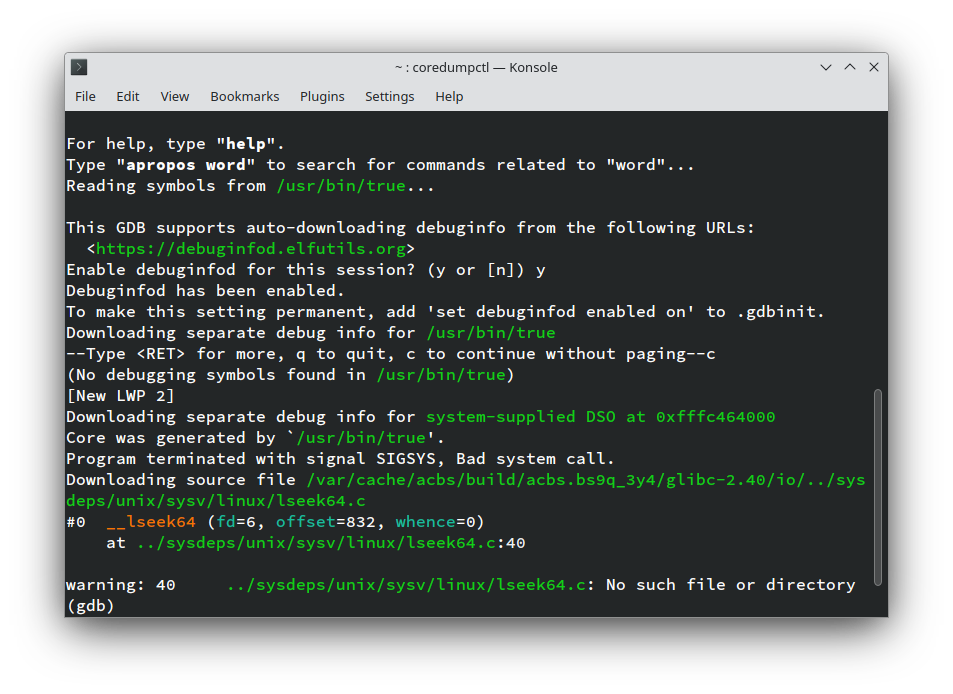This screenshot has height=694, width=953.
Task: Open the Settings menu
Action: tap(389, 96)
